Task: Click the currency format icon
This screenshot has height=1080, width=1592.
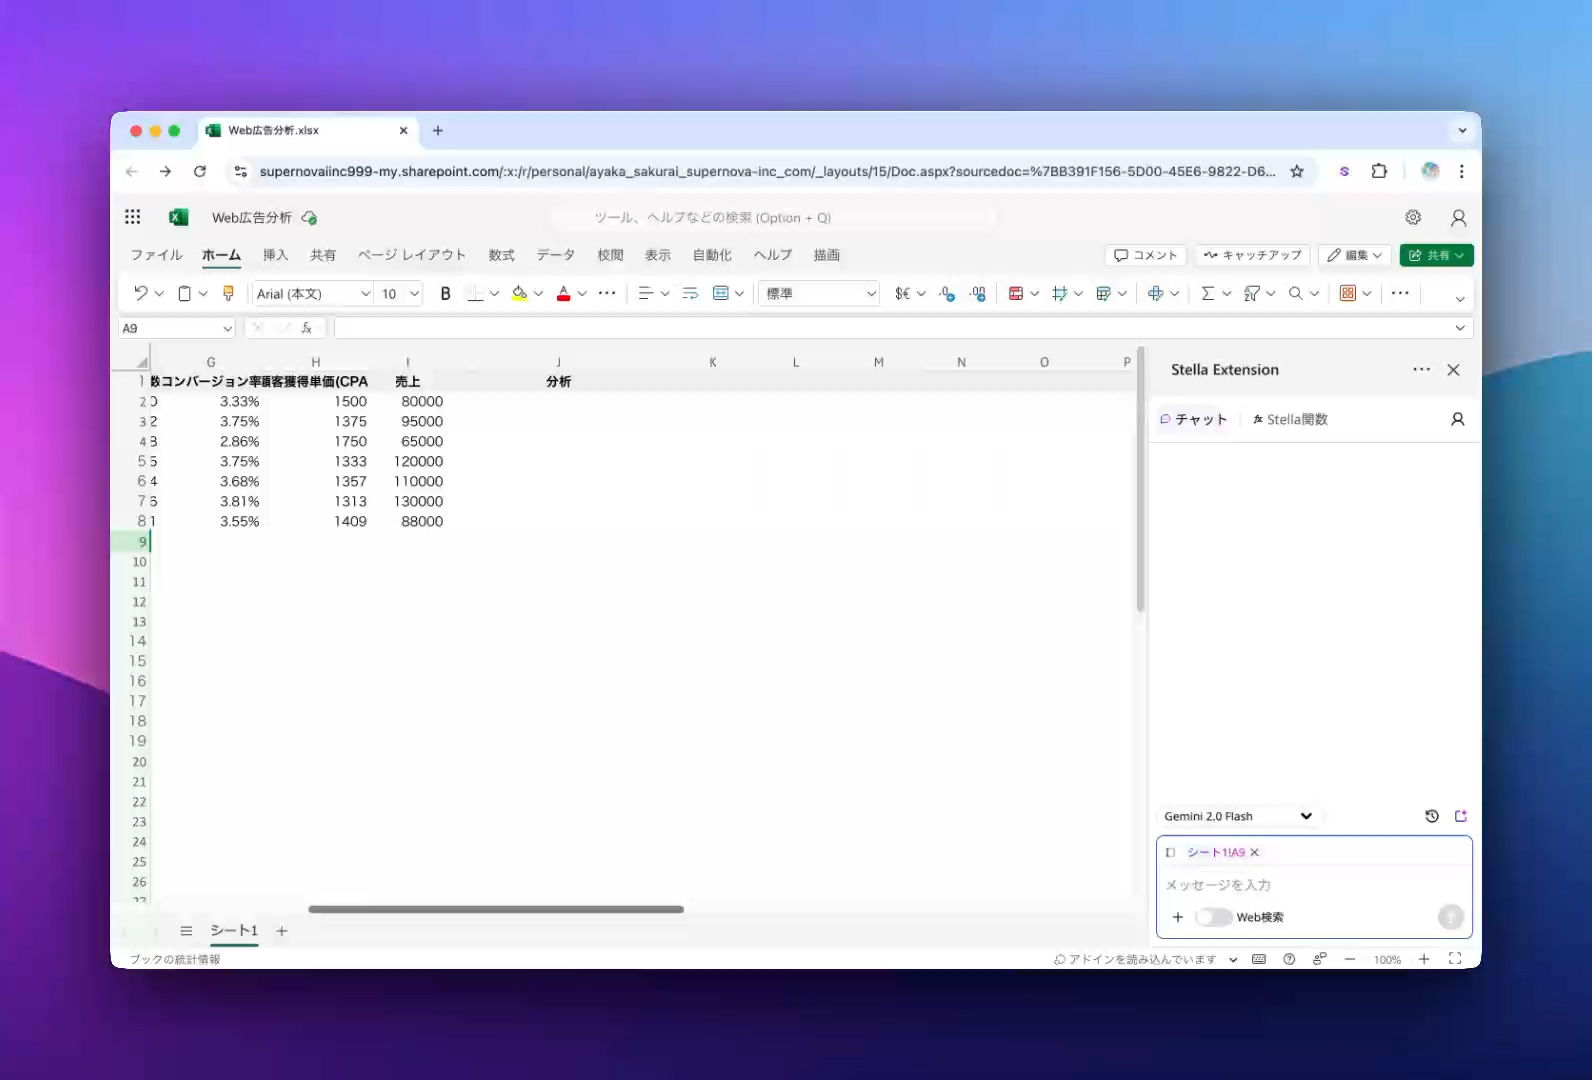Action: 902,293
